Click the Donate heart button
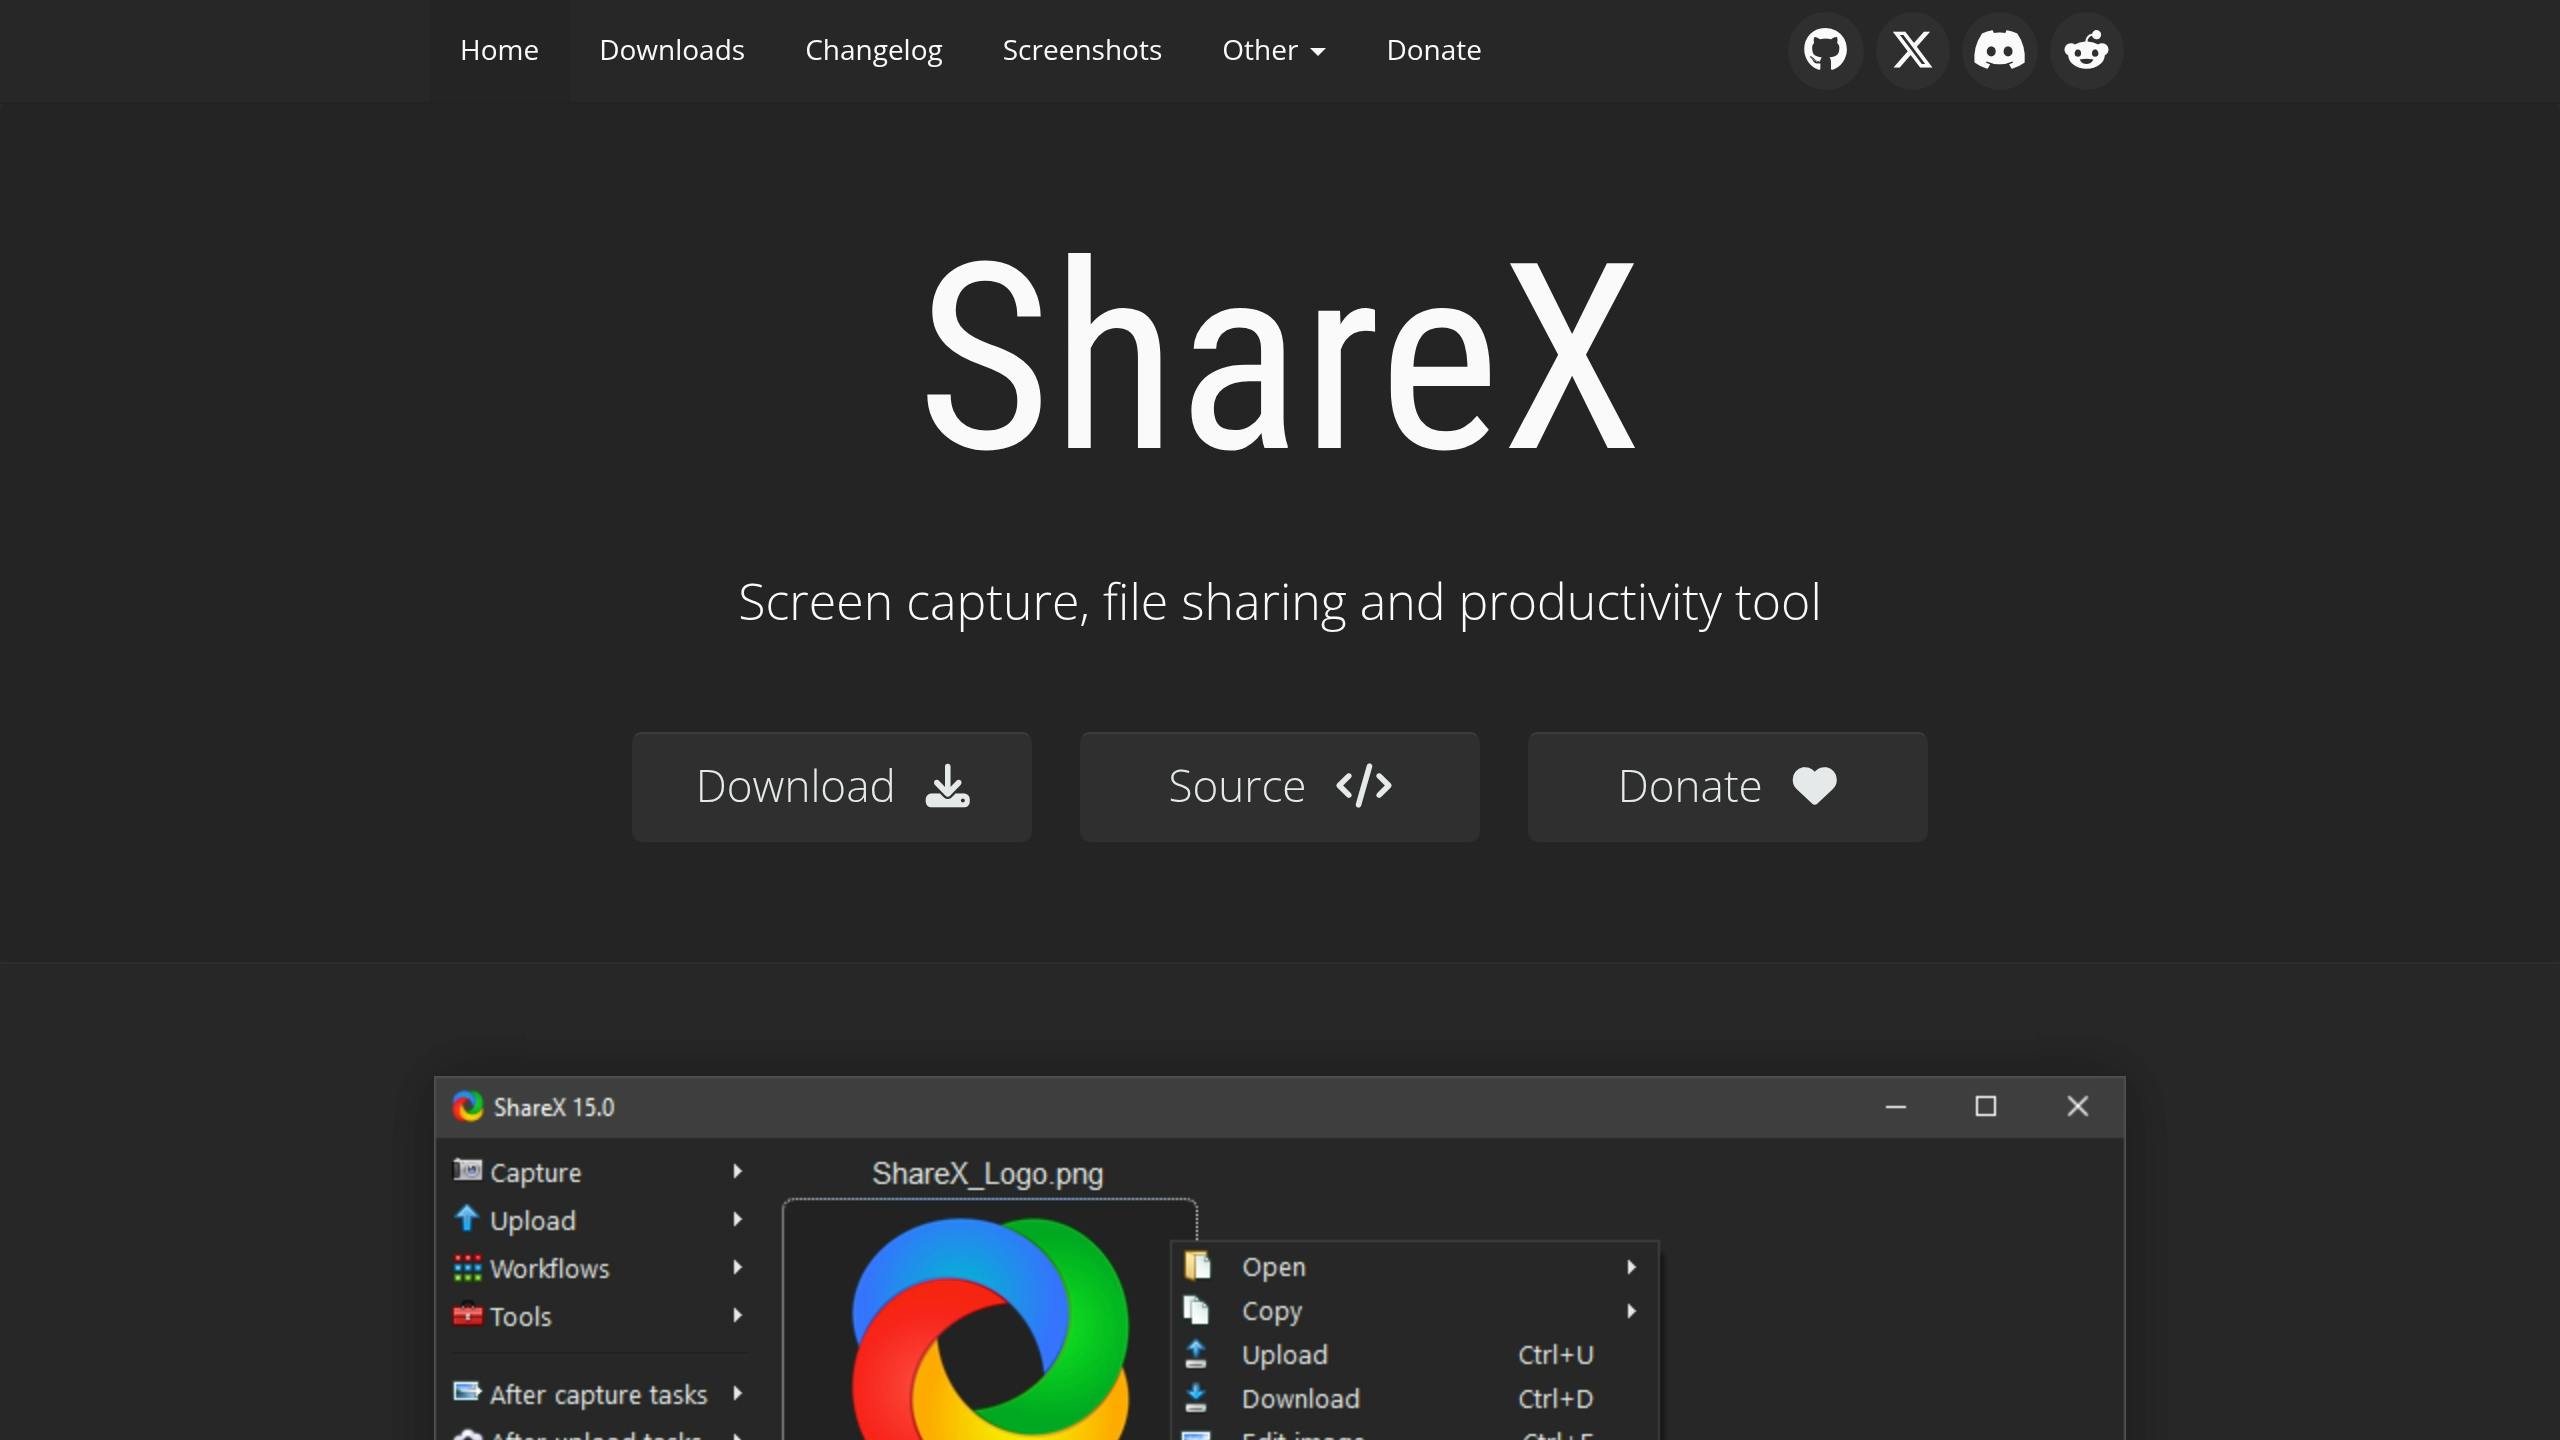This screenshot has height=1440, width=2560. point(1726,786)
